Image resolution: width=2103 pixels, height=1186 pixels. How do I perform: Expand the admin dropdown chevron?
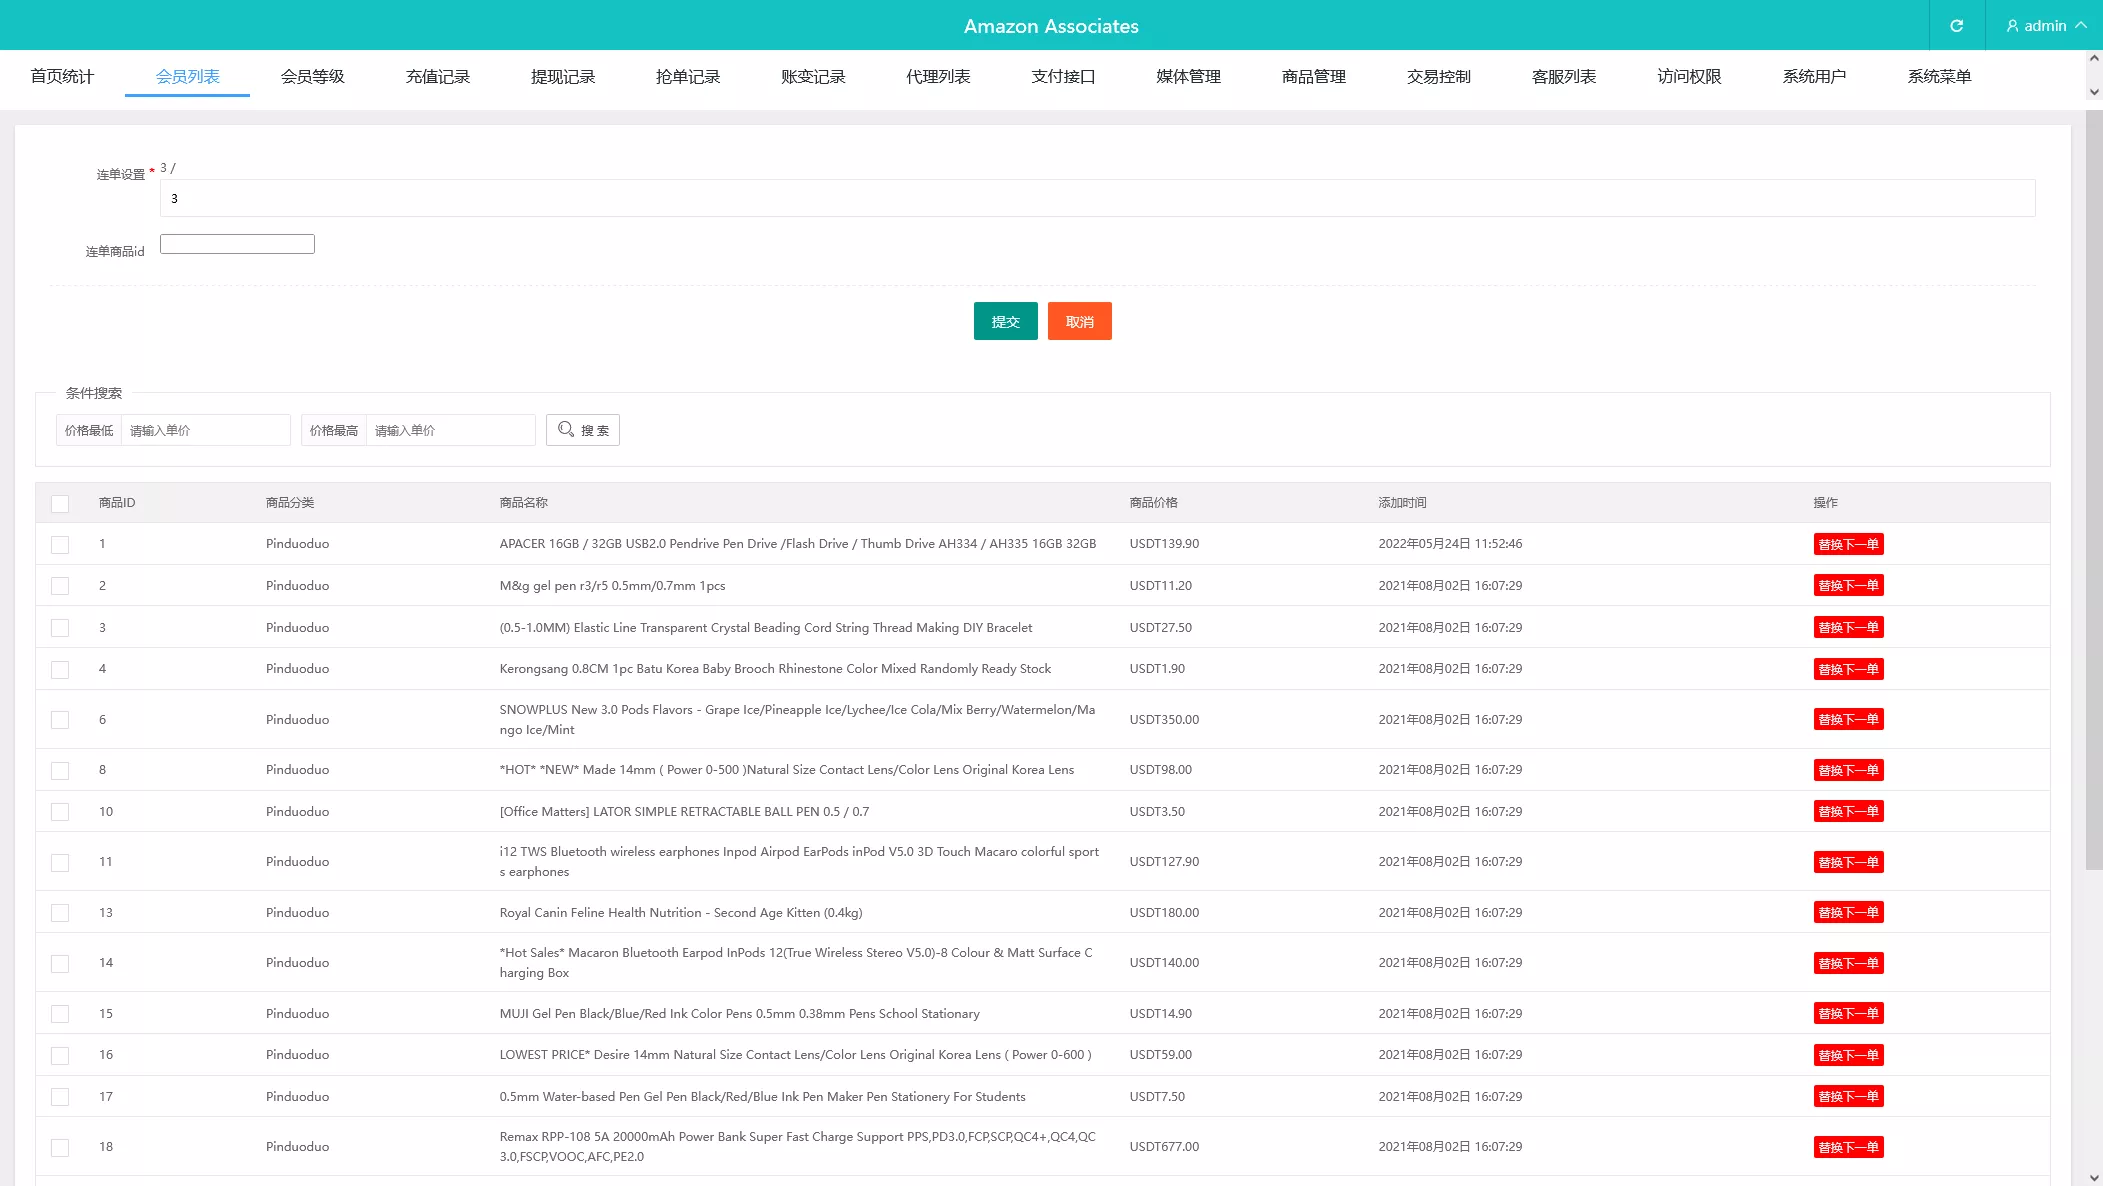pyautogui.click(x=2081, y=26)
